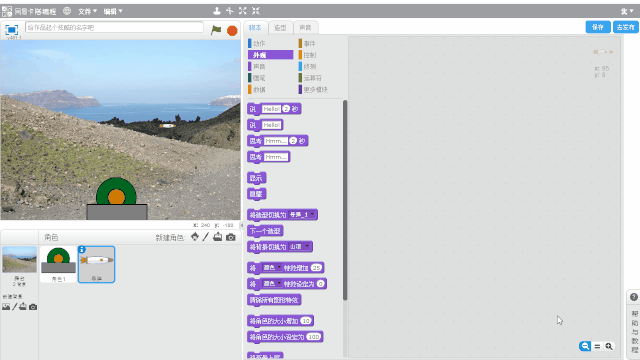Screen dimensions: 640x360
Task: Click the upload sprite from file icon
Action: (218, 237)
